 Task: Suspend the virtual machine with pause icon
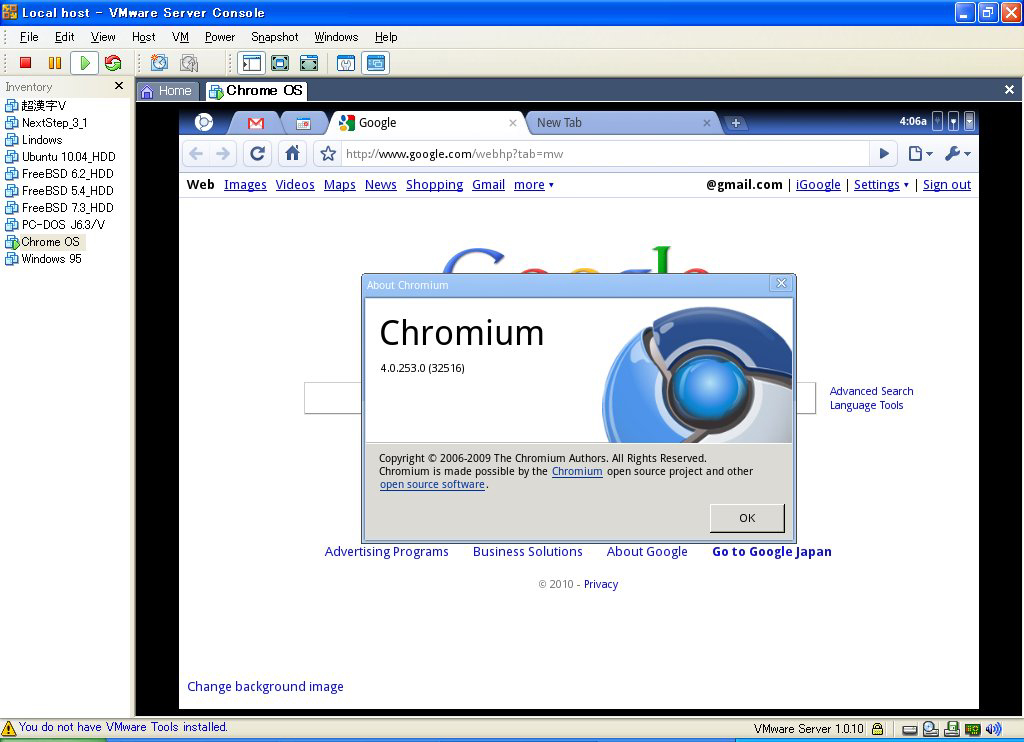[x=55, y=63]
